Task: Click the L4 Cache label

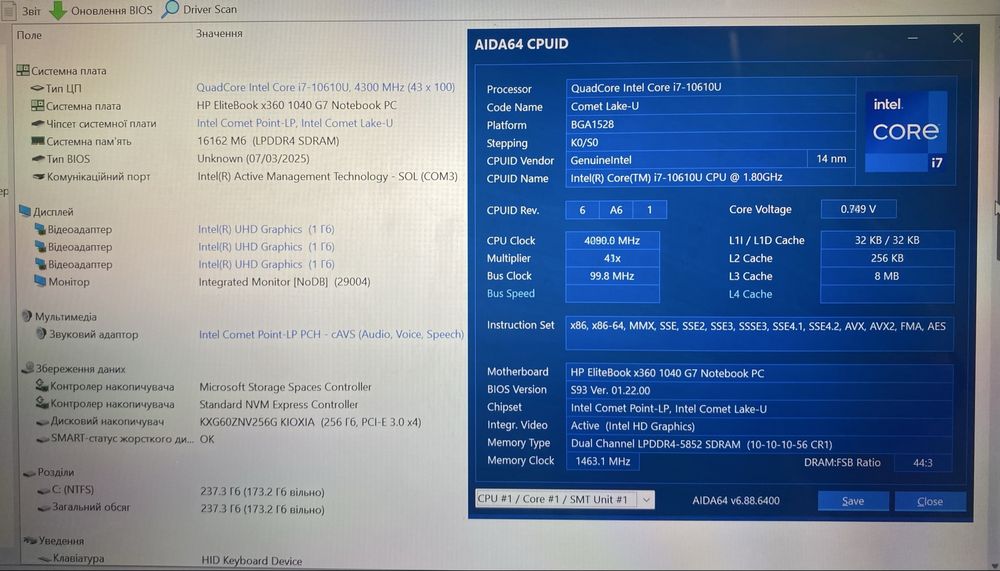Action: (x=750, y=294)
